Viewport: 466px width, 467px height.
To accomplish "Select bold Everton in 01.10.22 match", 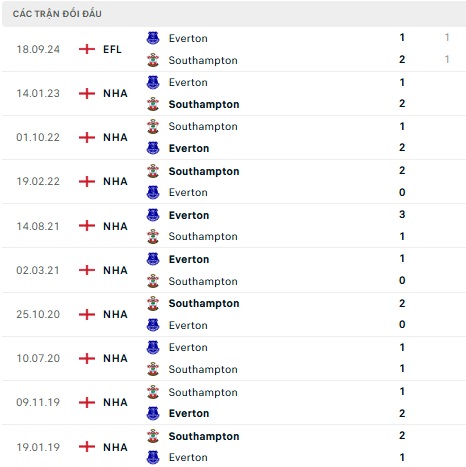I will point(189,148).
